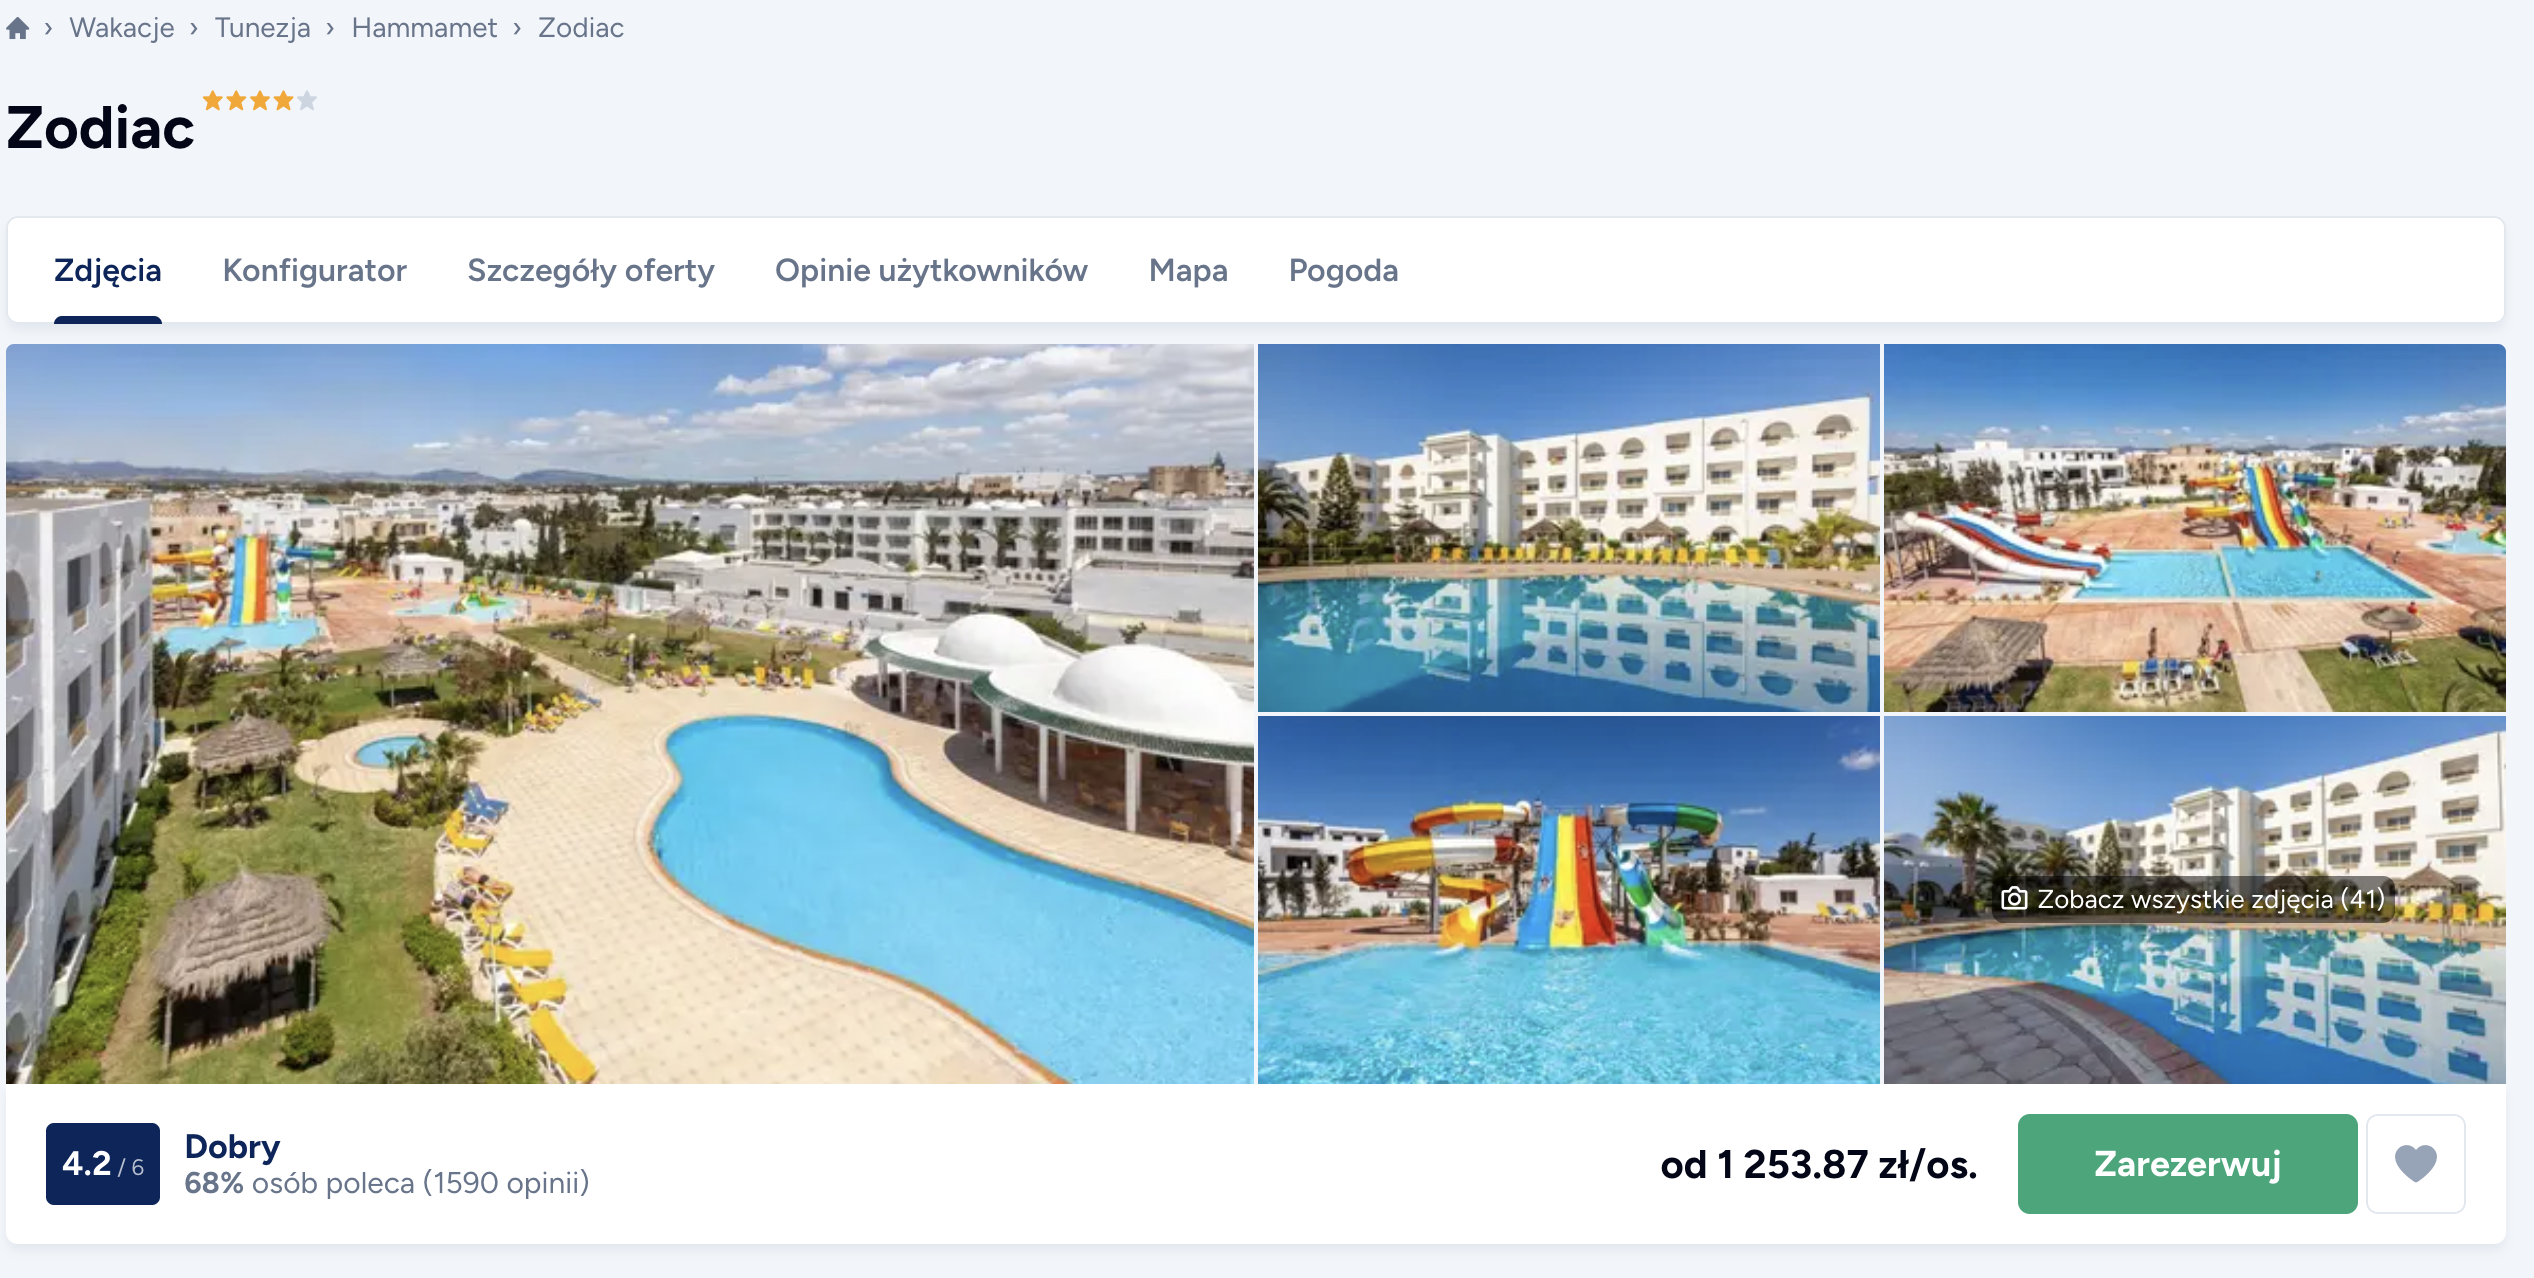Open the Tunezja breadcrumb link
This screenshot has height=1278, width=2534.
pyautogui.click(x=262, y=28)
